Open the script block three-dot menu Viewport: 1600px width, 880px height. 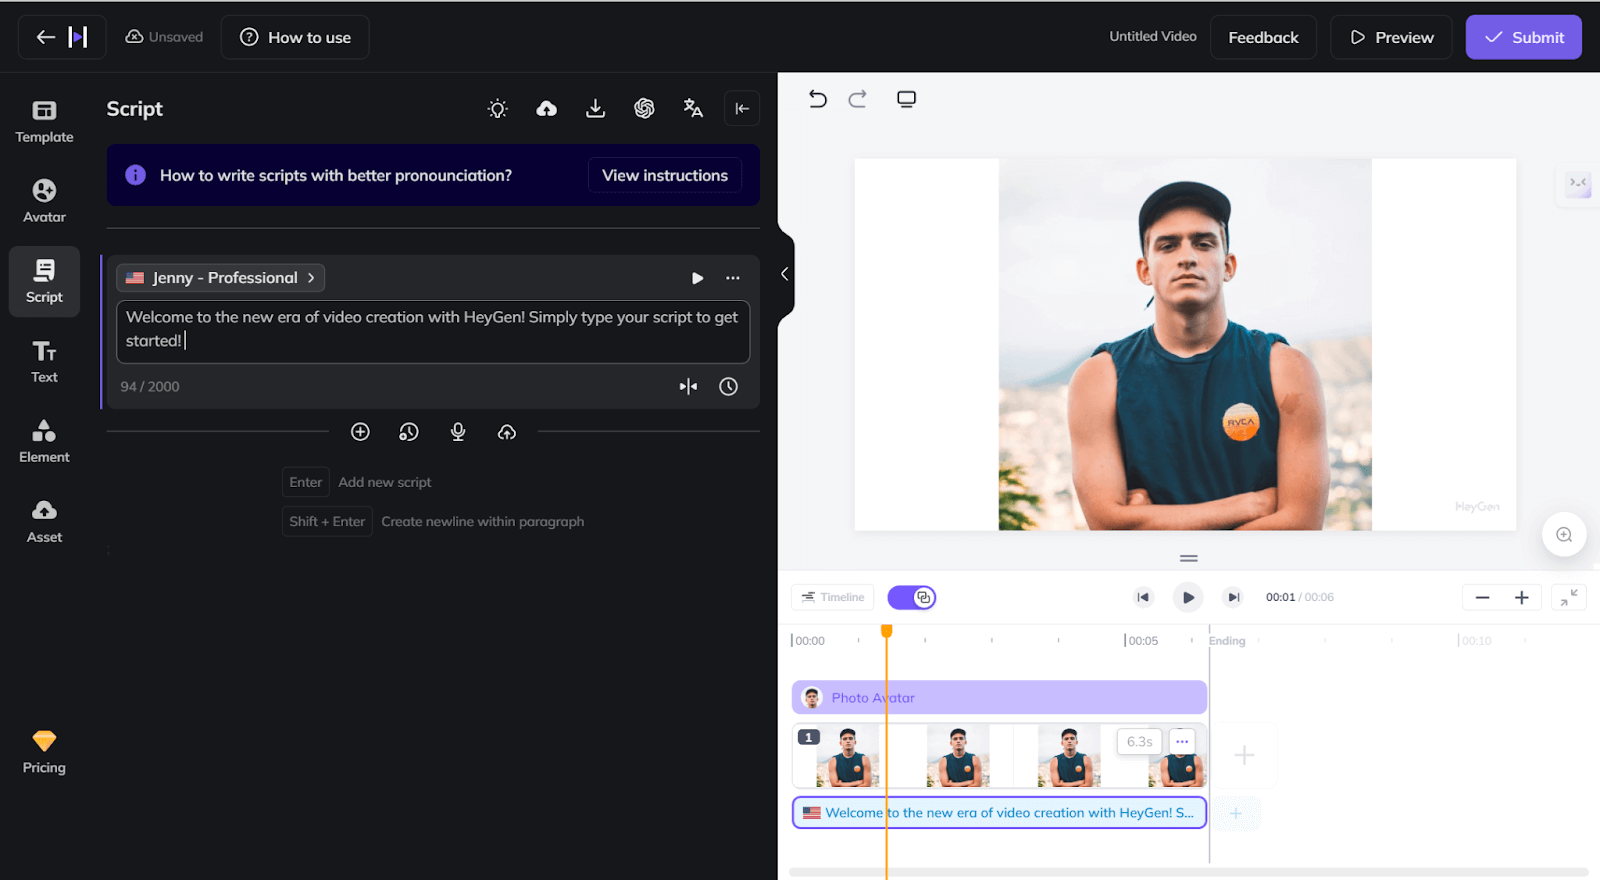(x=733, y=278)
